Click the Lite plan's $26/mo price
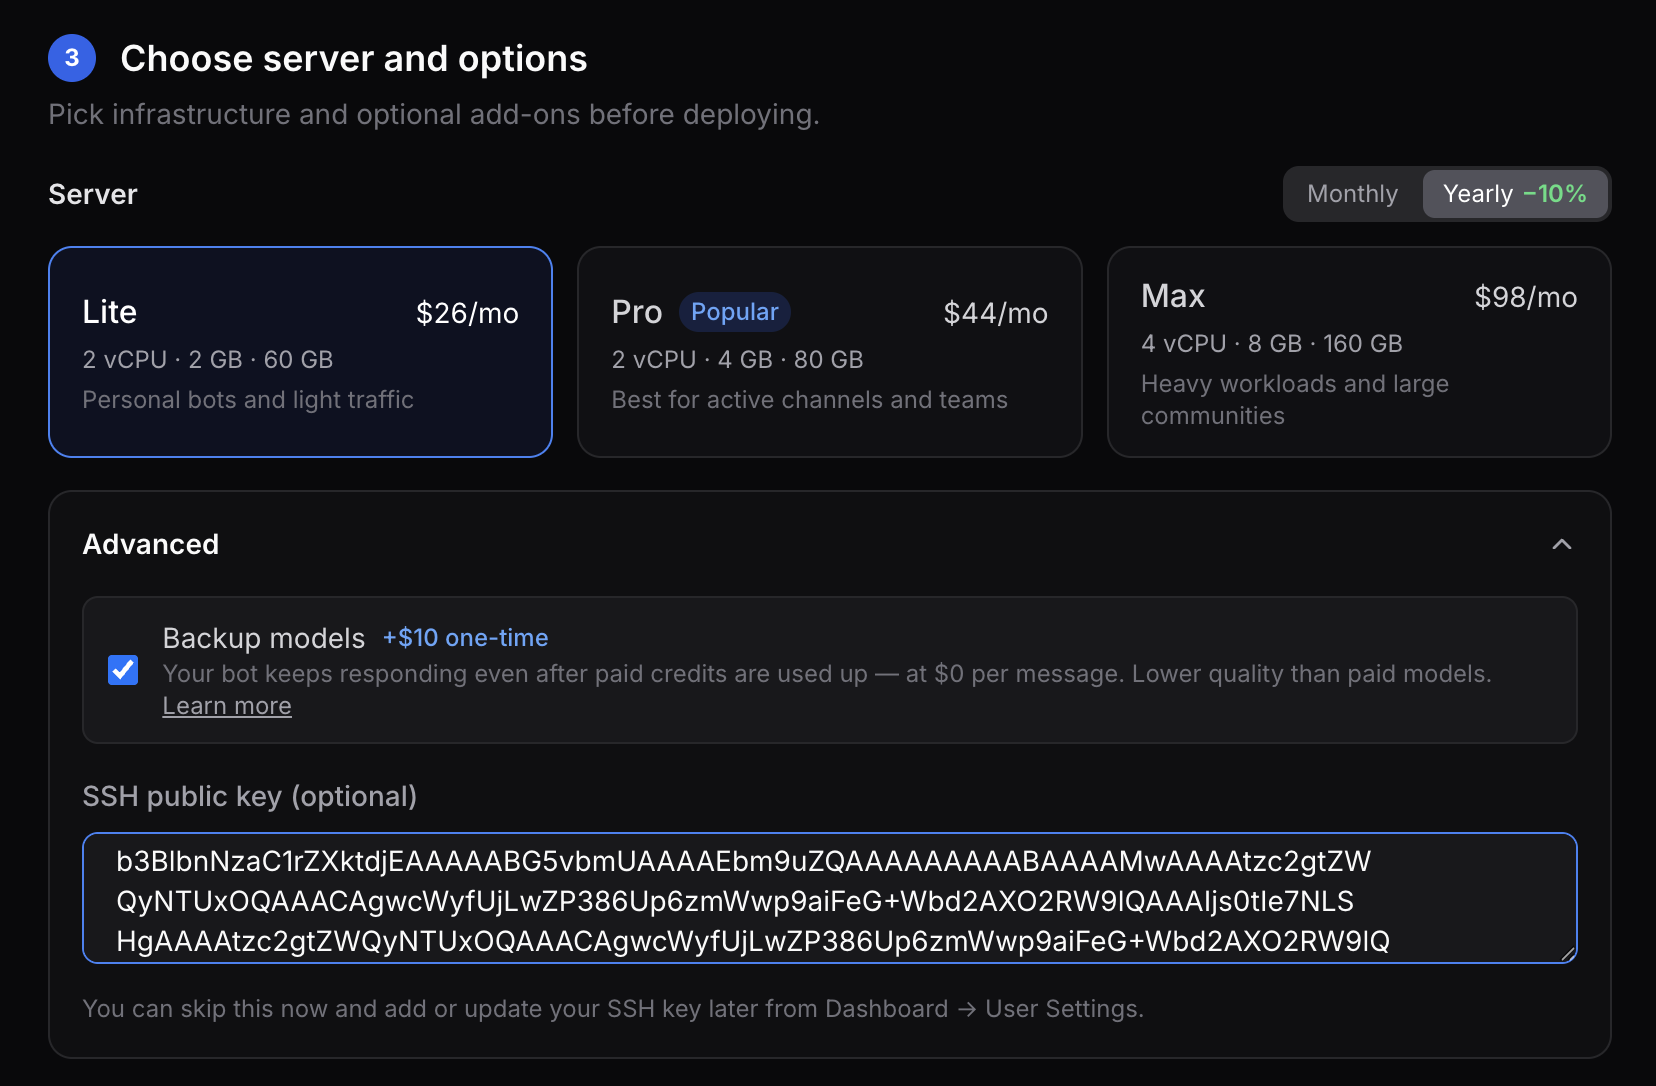The width and height of the screenshot is (1656, 1086). [467, 312]
